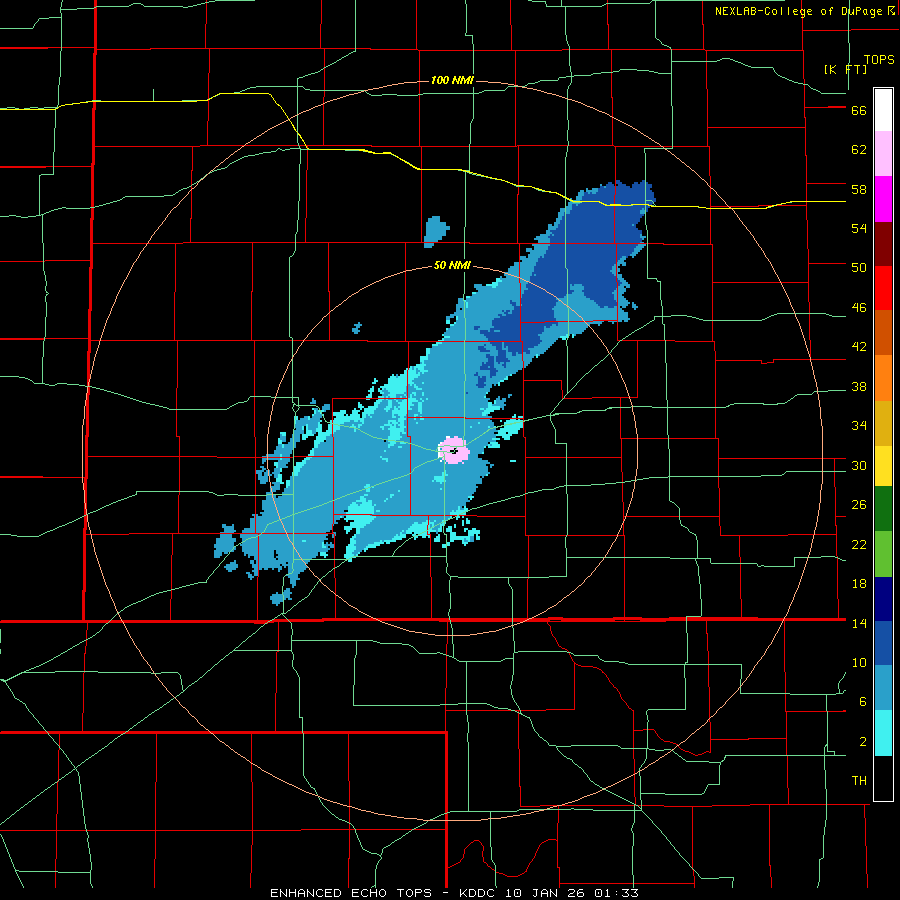
Task: Click the legend value 58
Action: click(x=859, y=189)
